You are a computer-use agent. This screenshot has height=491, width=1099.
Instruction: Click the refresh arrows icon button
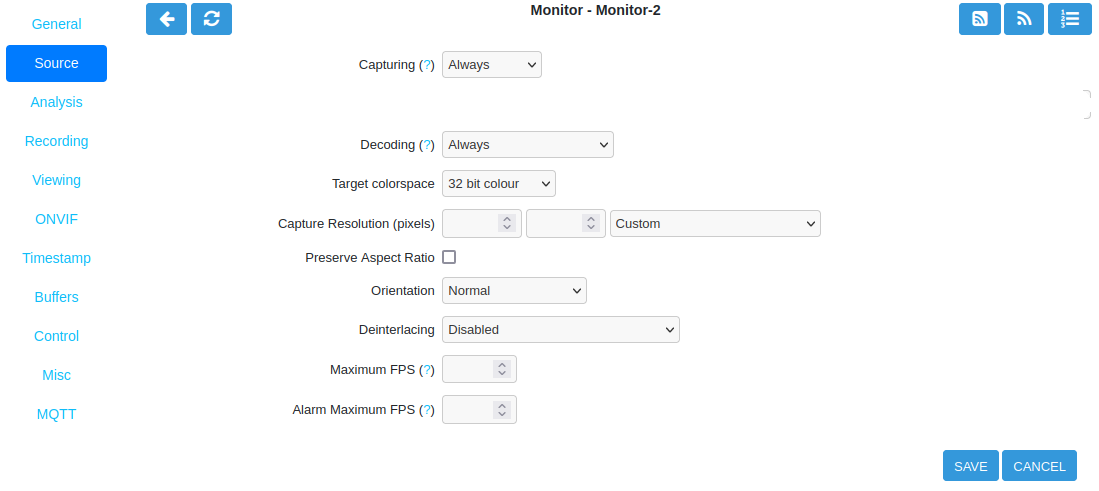coord(212,19)
